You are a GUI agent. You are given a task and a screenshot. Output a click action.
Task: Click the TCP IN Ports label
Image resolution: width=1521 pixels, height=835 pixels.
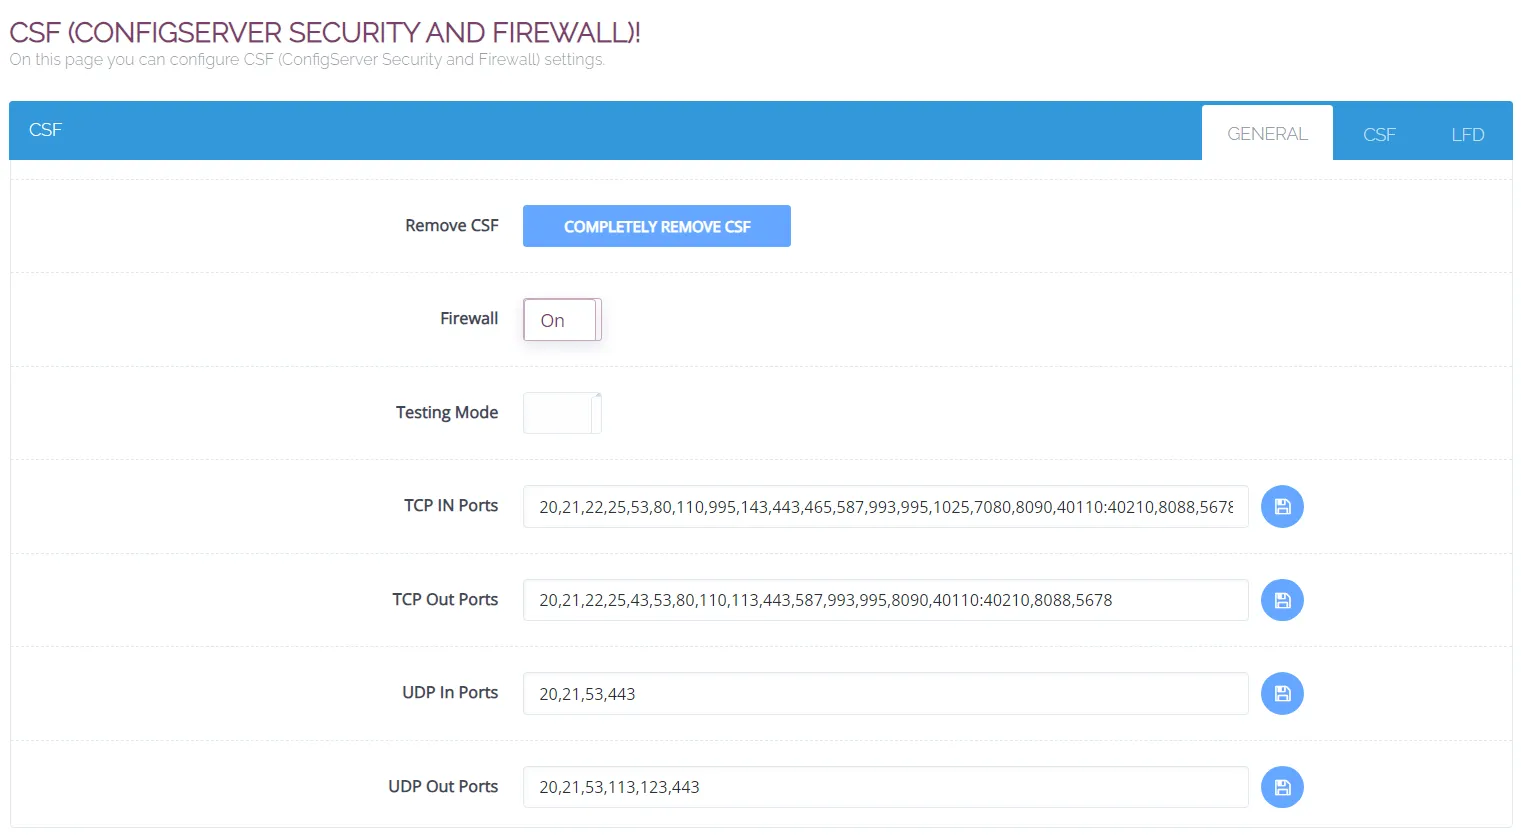coord(451,505)
